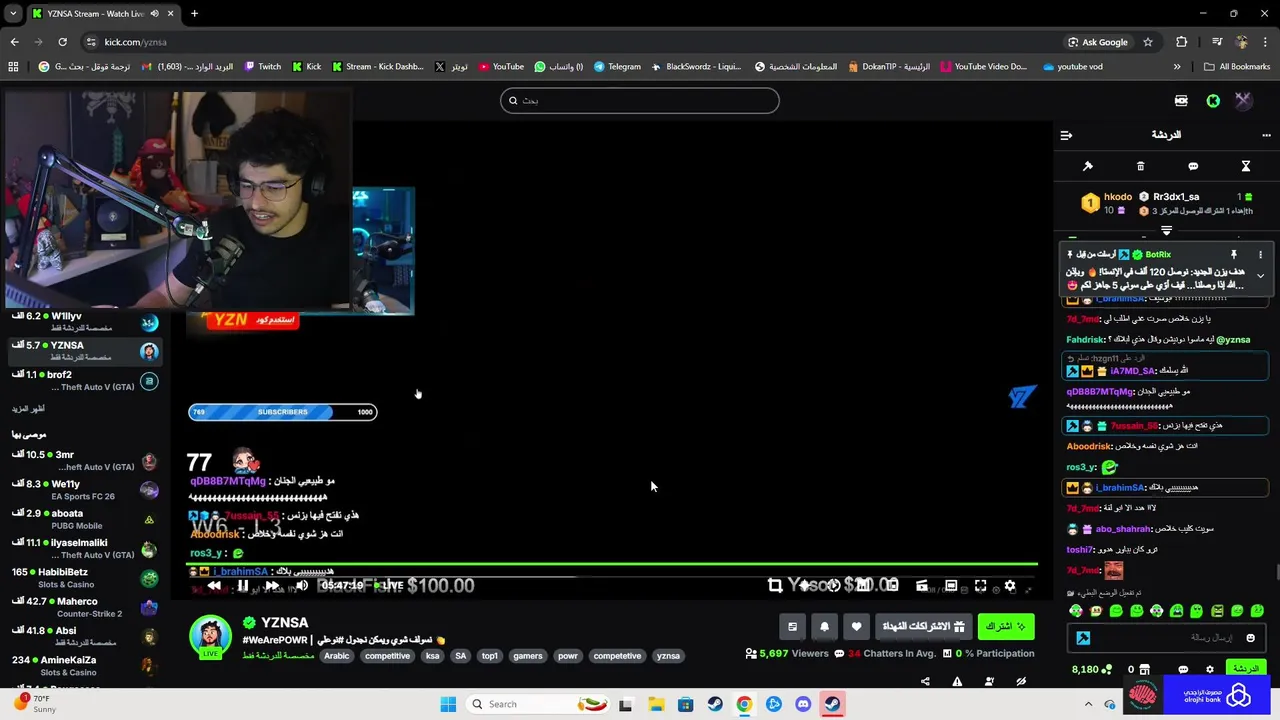
Task: Open the Kick green K profile icon
Action: [1213, 101]
